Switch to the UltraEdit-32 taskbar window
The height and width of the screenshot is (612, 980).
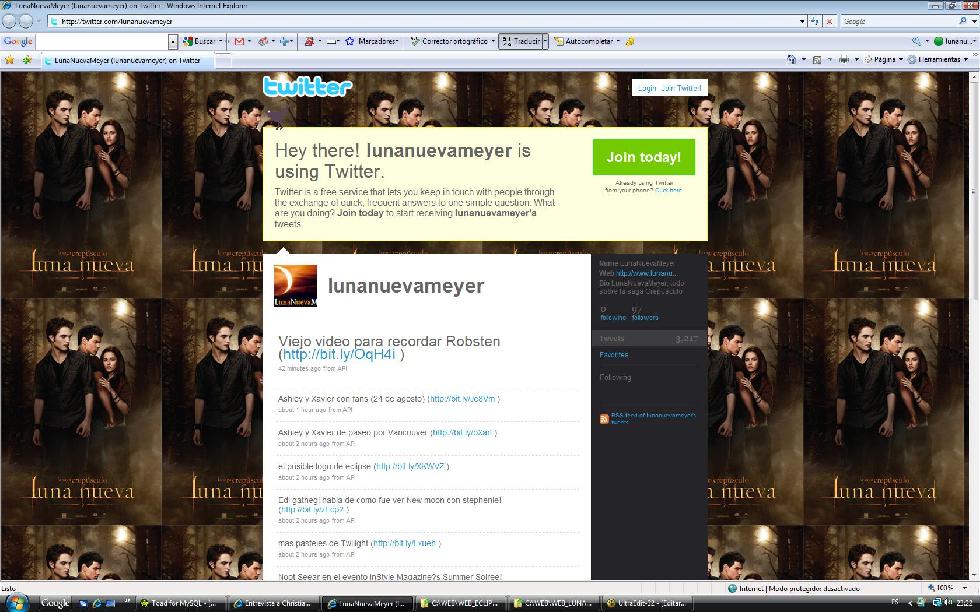[646, 603]
